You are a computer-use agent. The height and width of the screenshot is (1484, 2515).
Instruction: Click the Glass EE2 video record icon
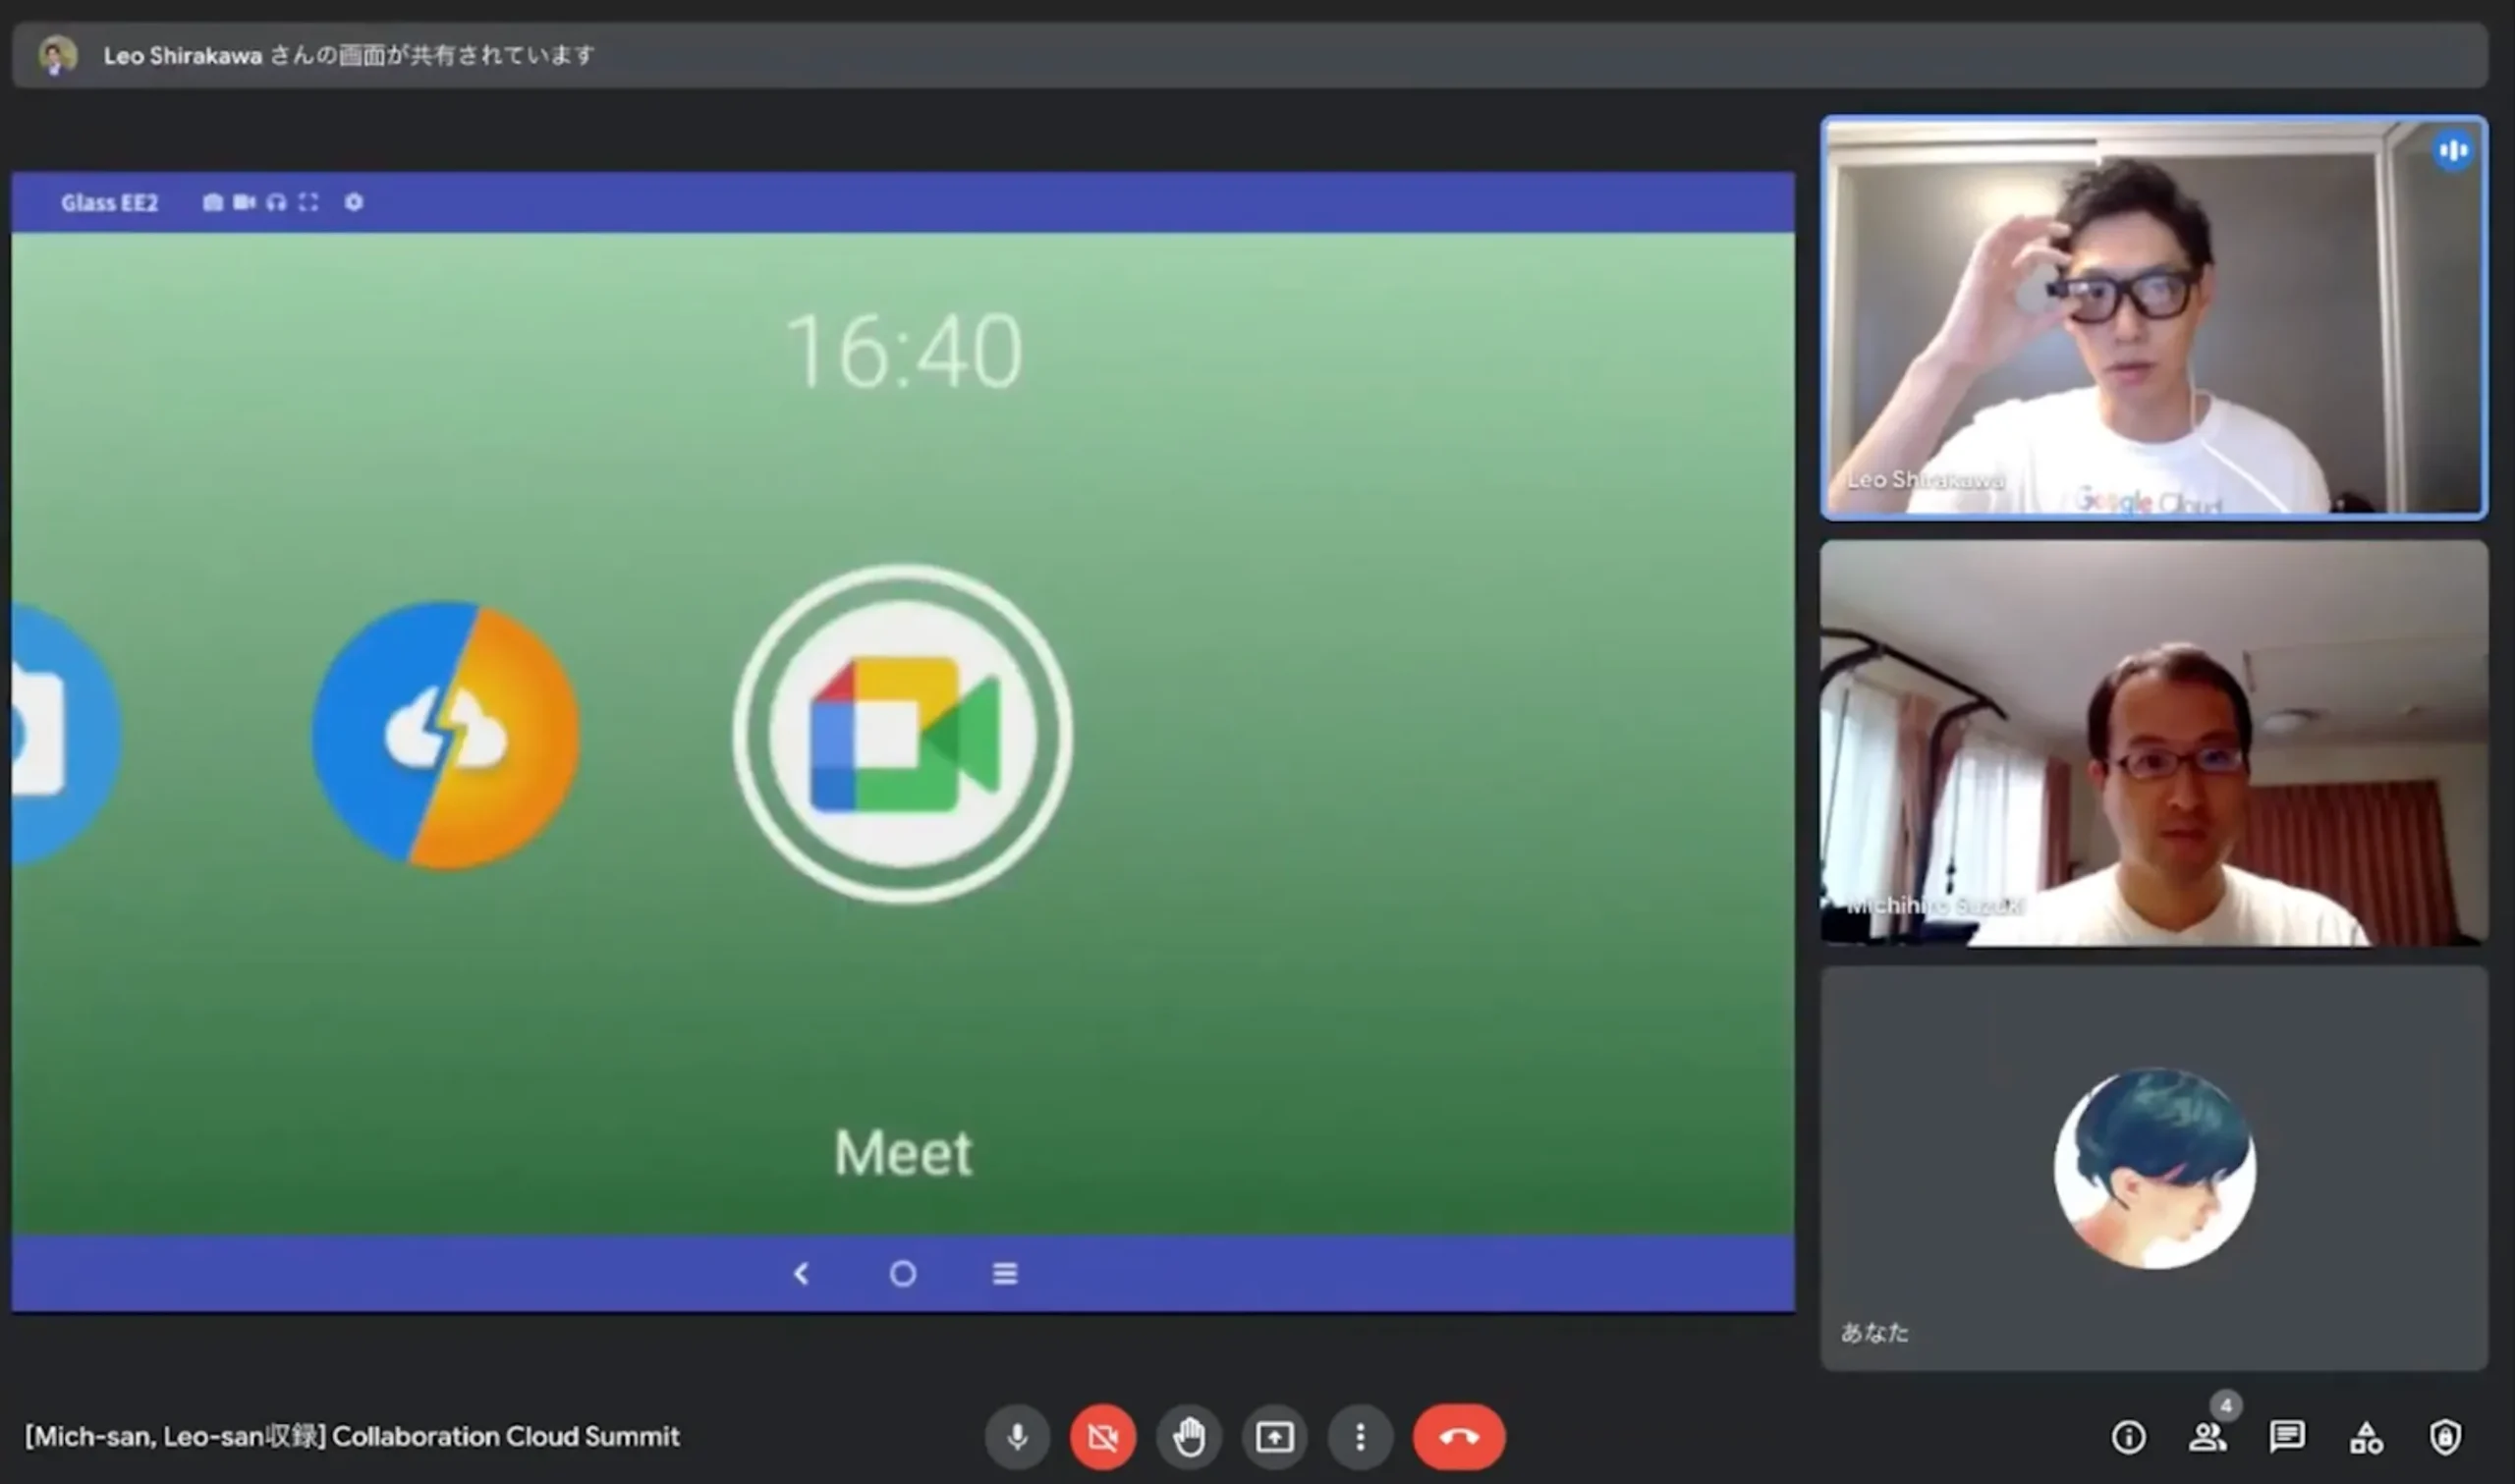coord(244,202)
